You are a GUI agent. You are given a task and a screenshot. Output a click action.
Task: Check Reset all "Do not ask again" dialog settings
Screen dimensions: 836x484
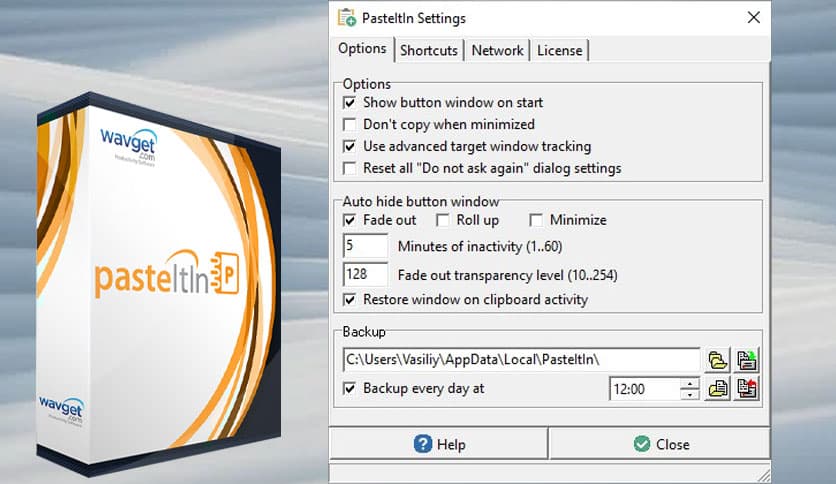coord(350,168)
